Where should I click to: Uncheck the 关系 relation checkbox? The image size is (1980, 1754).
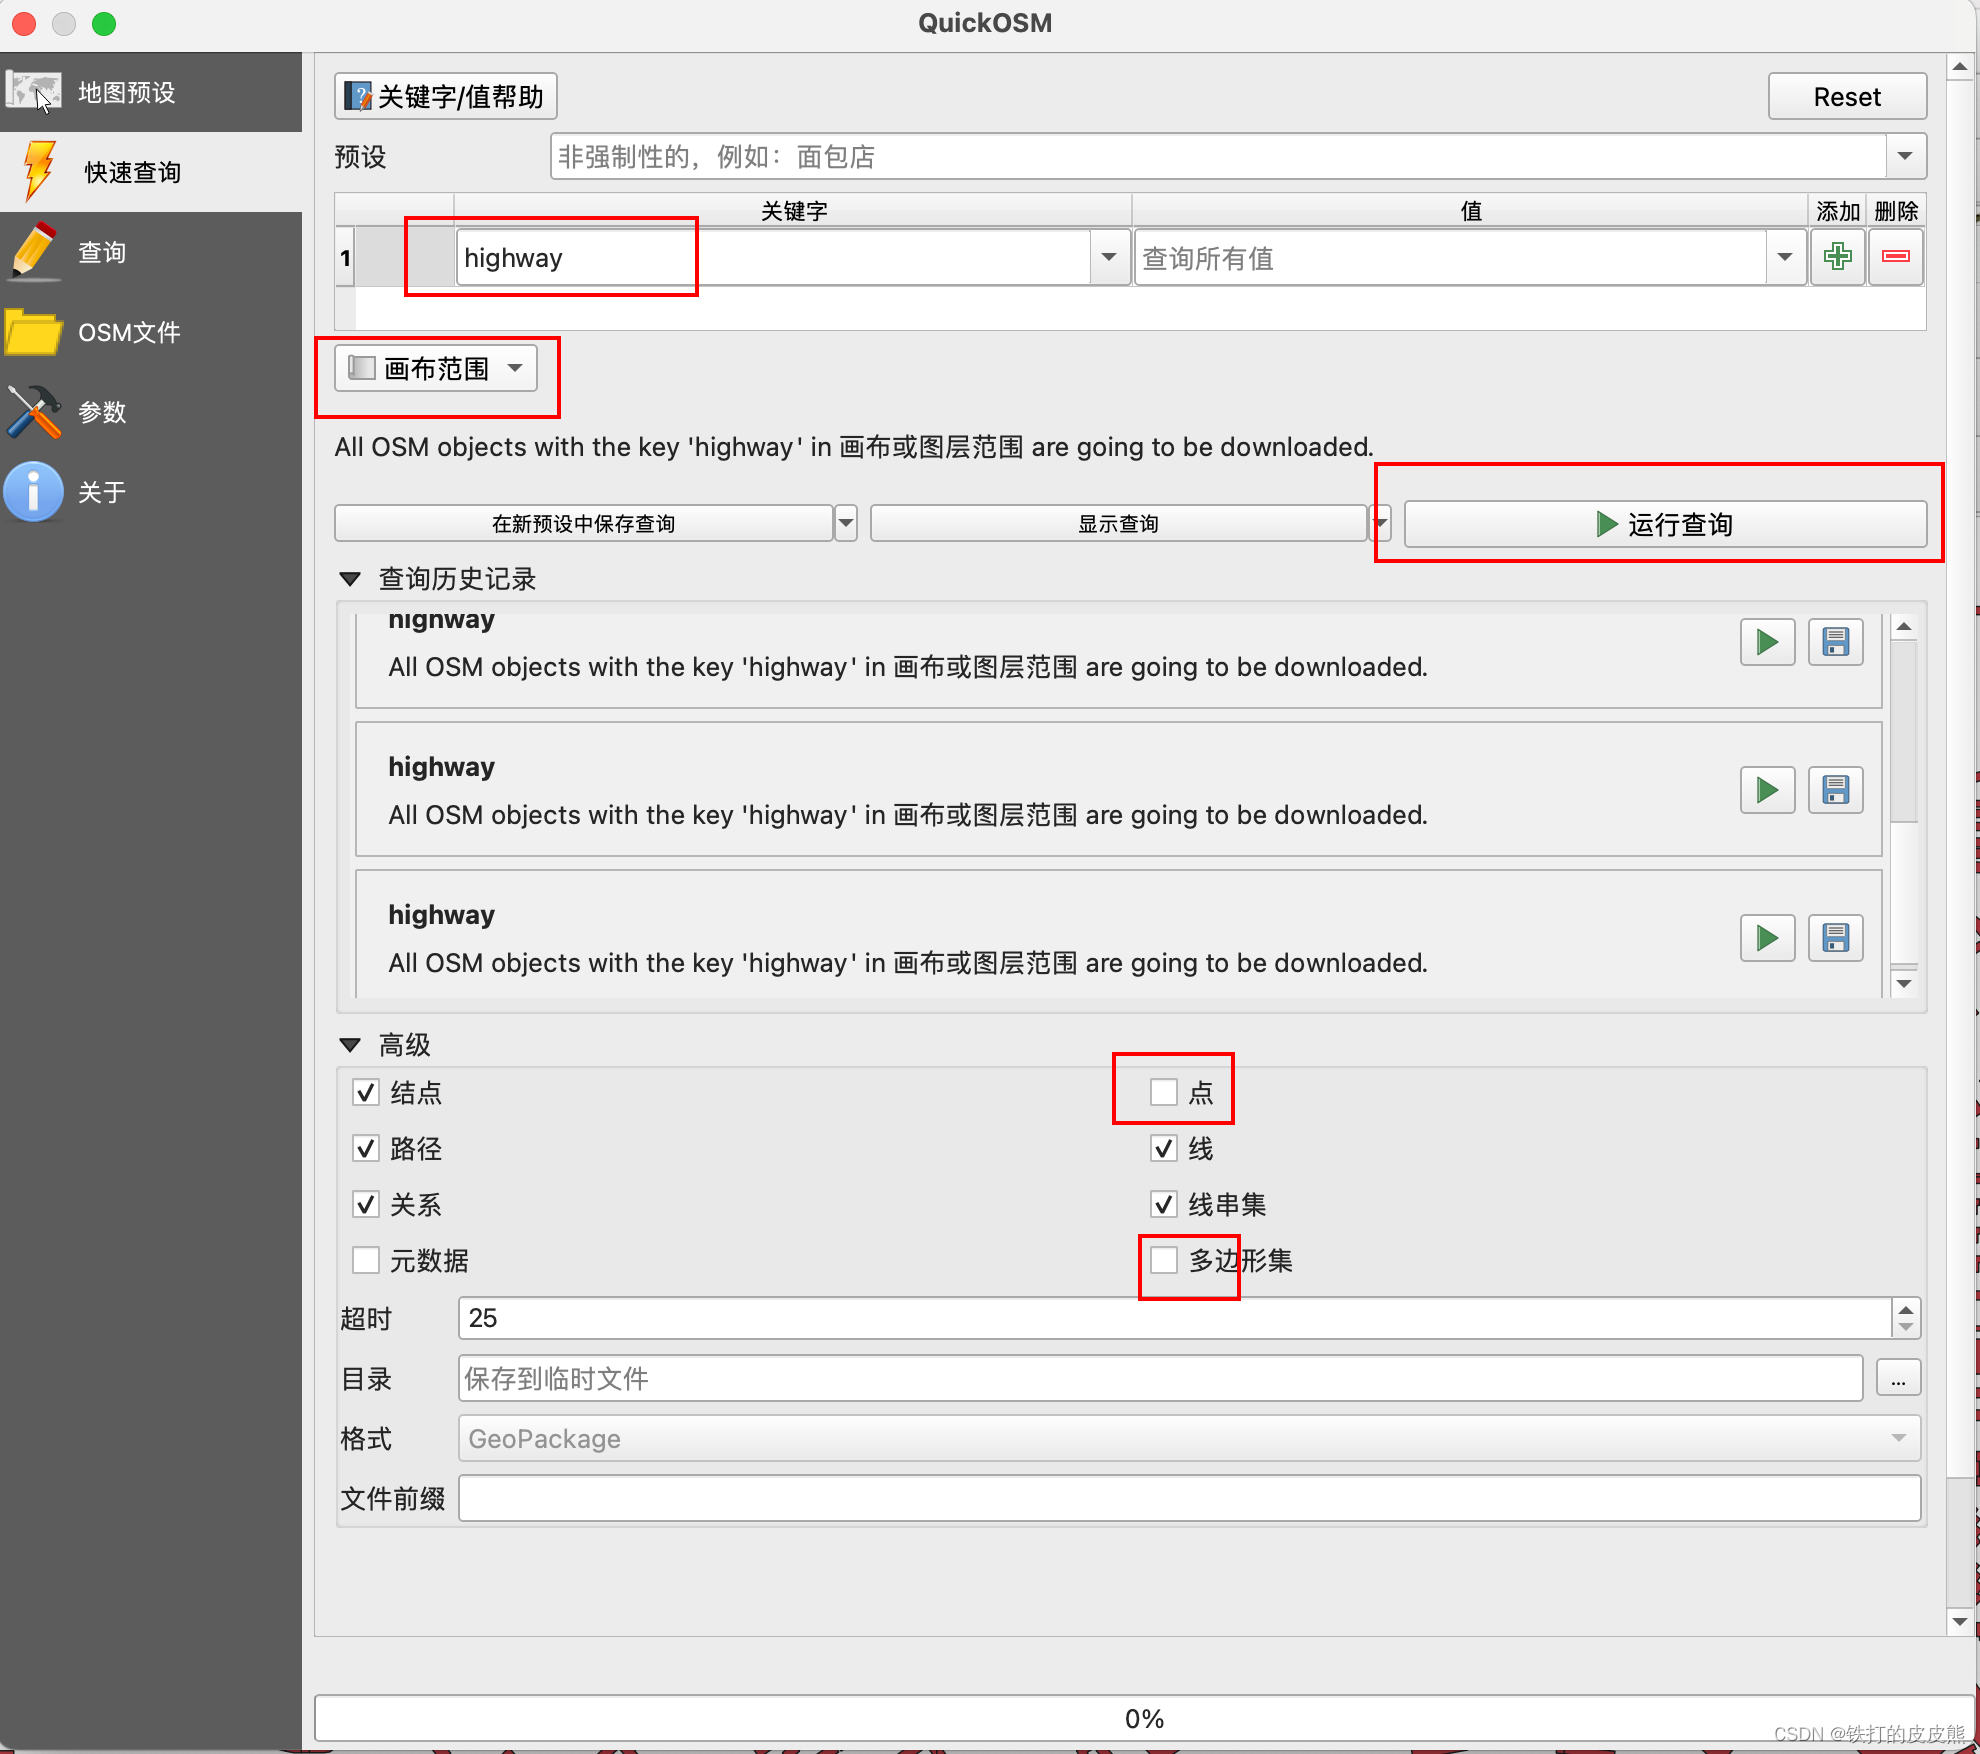click(x=366, y=1204)
